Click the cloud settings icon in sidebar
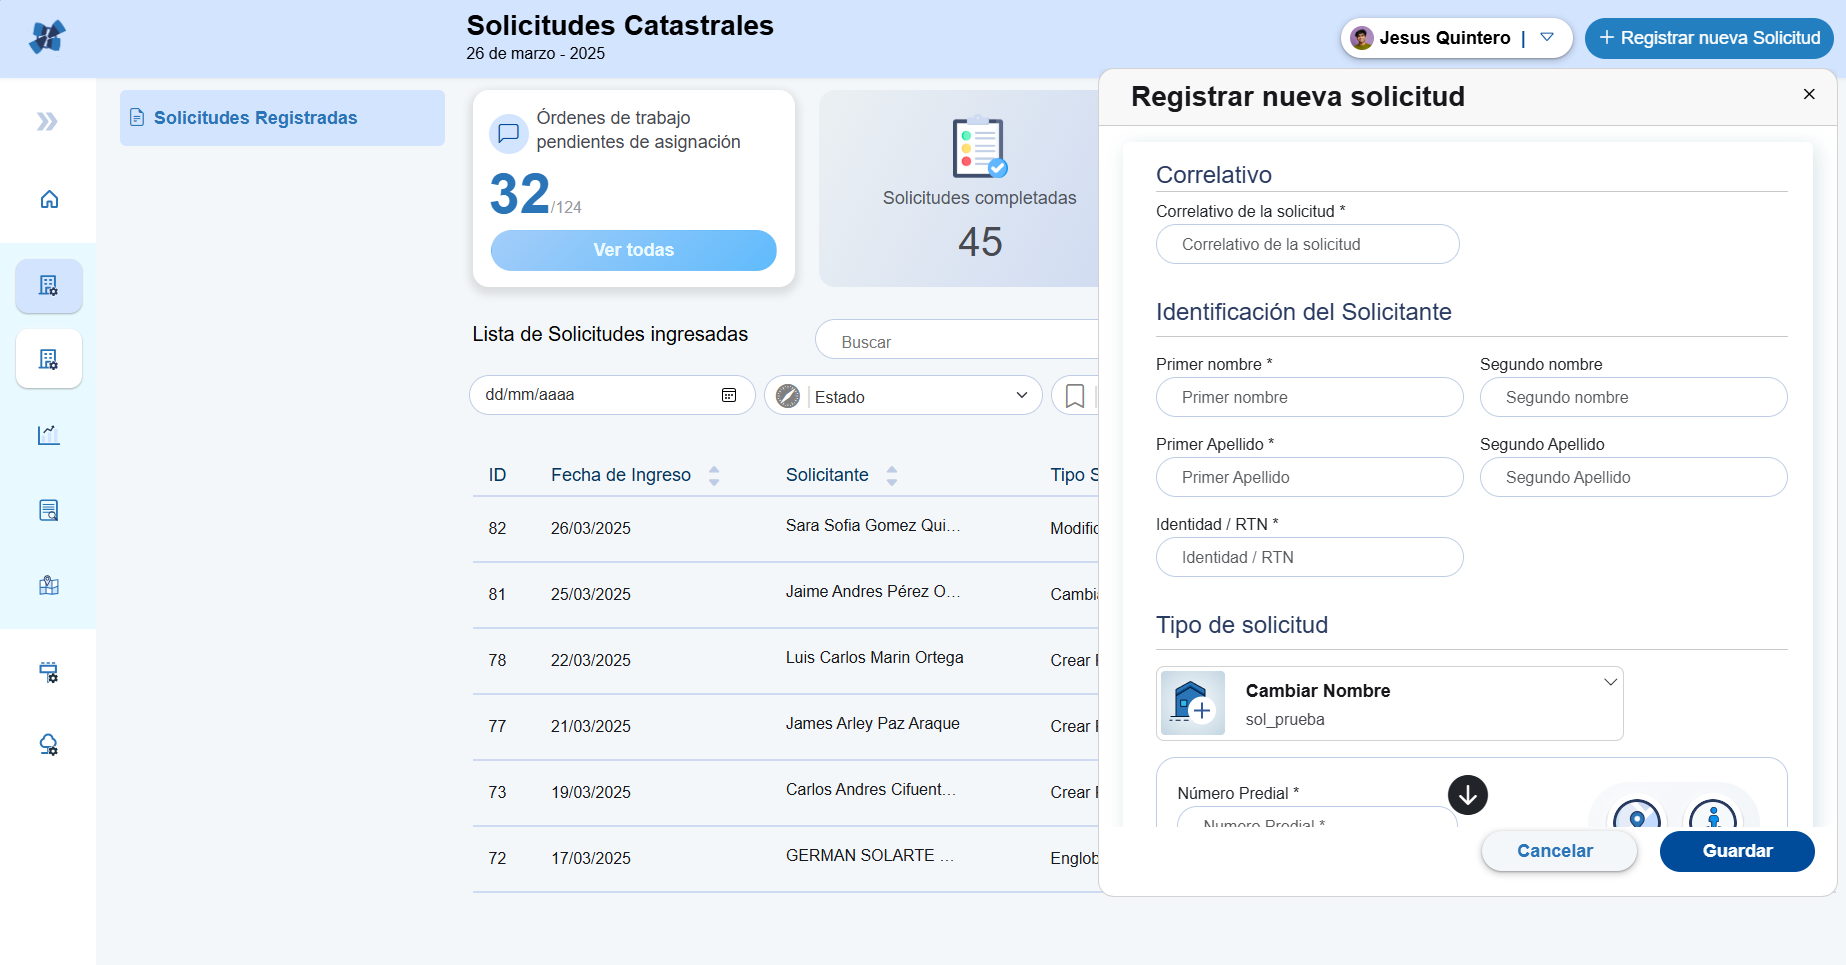The image size is (1846, 965). click(x=49, y=745)
